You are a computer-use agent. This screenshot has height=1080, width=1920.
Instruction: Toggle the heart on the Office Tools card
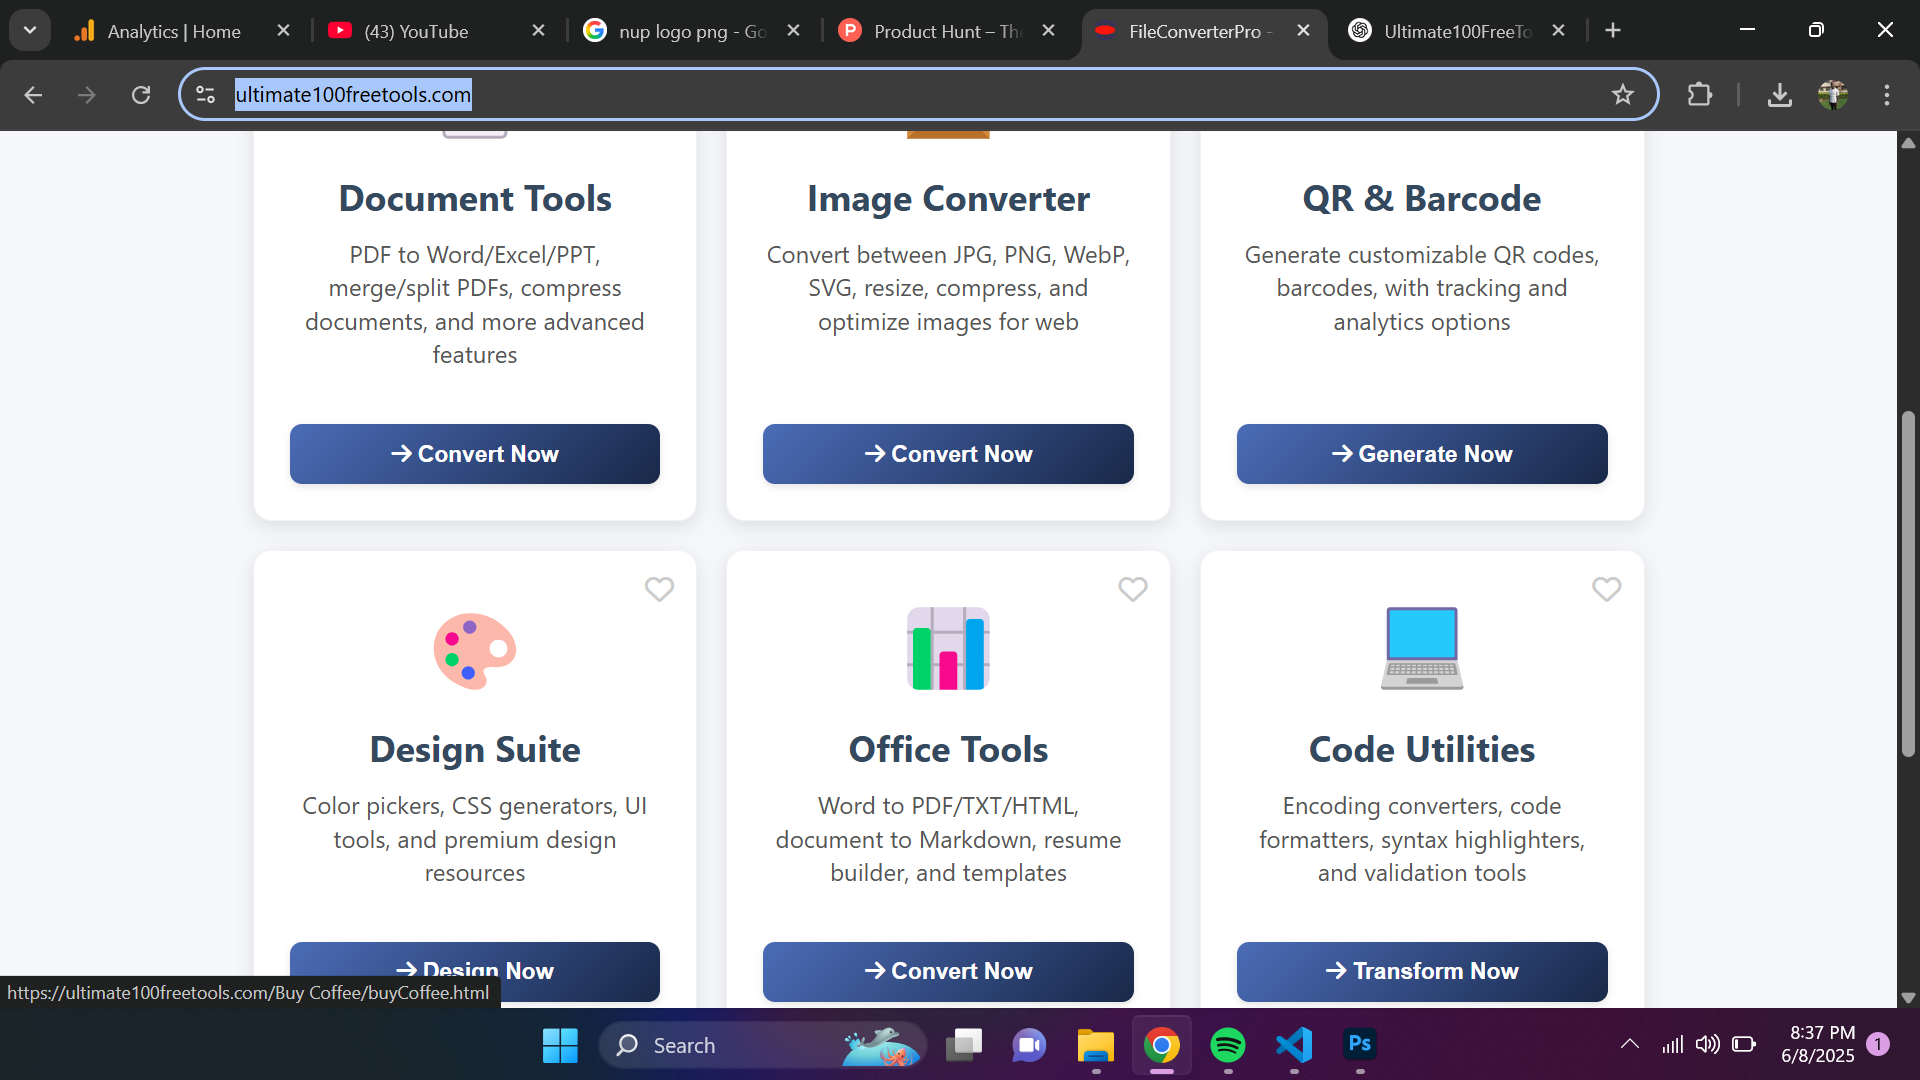1133,589
